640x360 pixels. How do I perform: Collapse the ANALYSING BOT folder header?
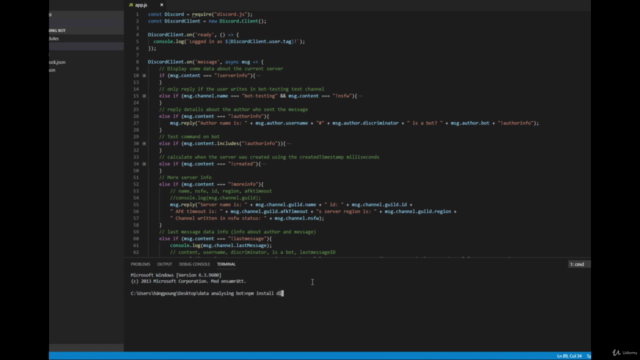(86, 30)
